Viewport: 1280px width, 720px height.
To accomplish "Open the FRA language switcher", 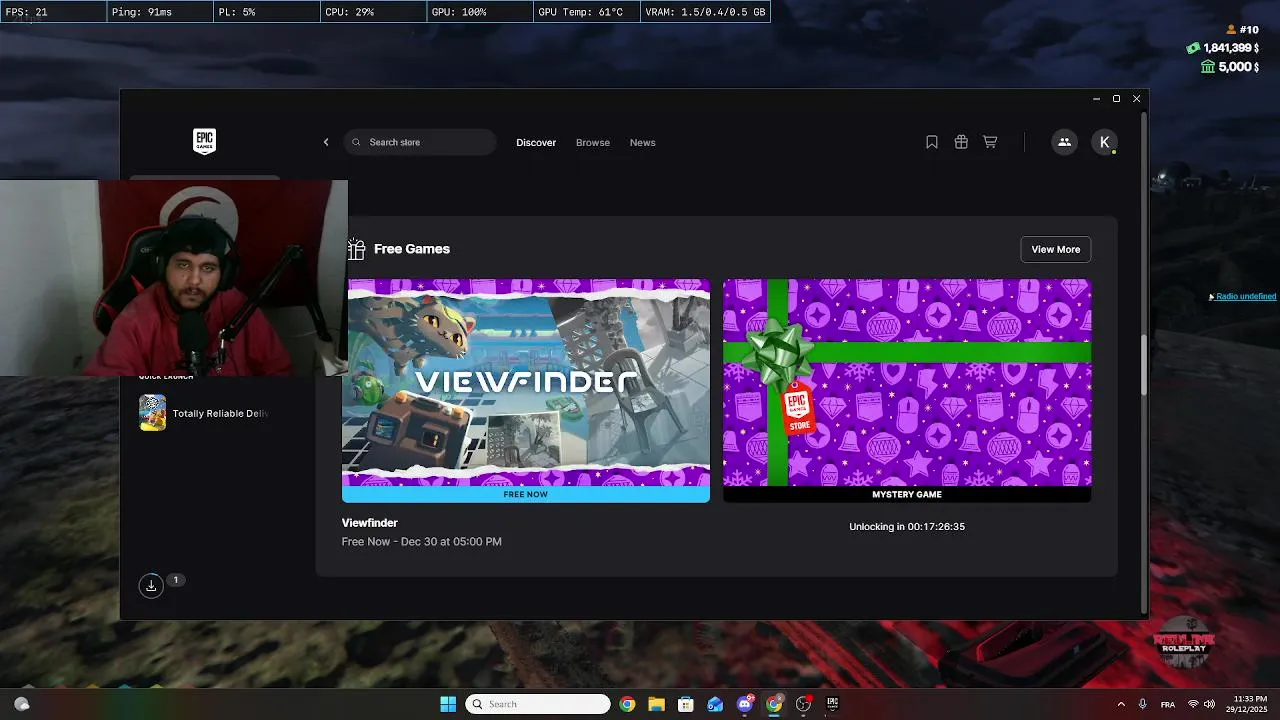I will click(x=1168, y=704).
